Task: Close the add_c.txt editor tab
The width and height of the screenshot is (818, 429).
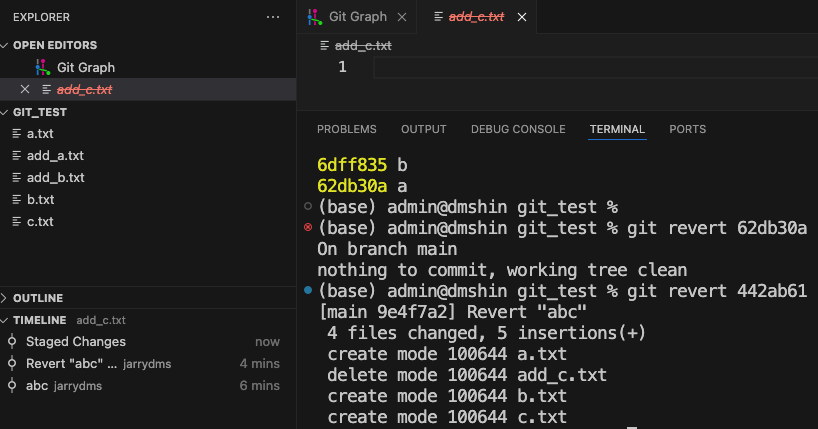Action: point(522,17)
